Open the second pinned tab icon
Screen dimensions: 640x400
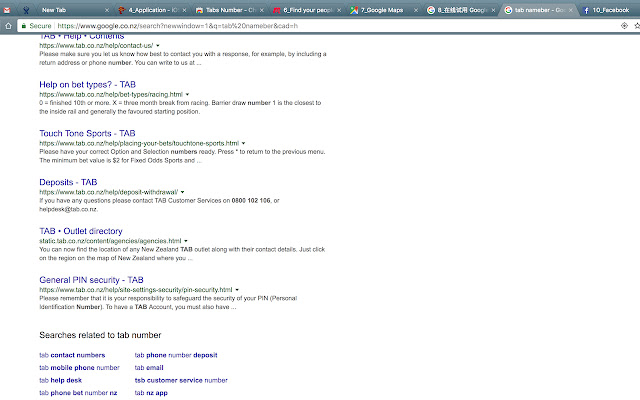(x=26, y=10)
